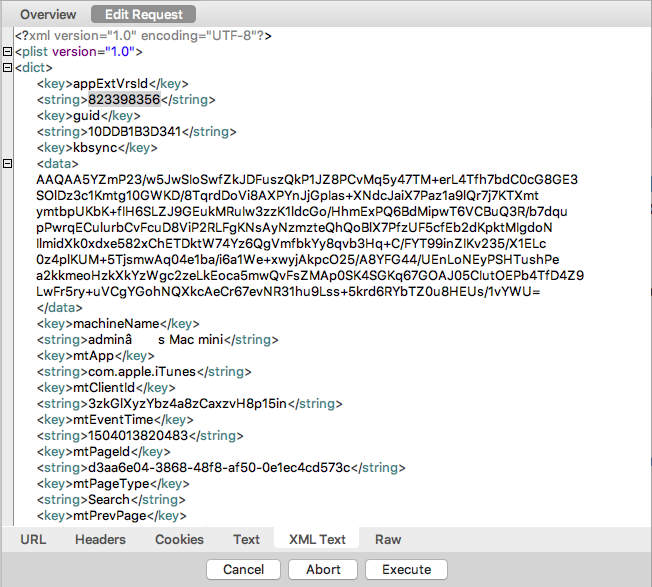Click the timestamp value 1504013820483

(x=138, y=436)
